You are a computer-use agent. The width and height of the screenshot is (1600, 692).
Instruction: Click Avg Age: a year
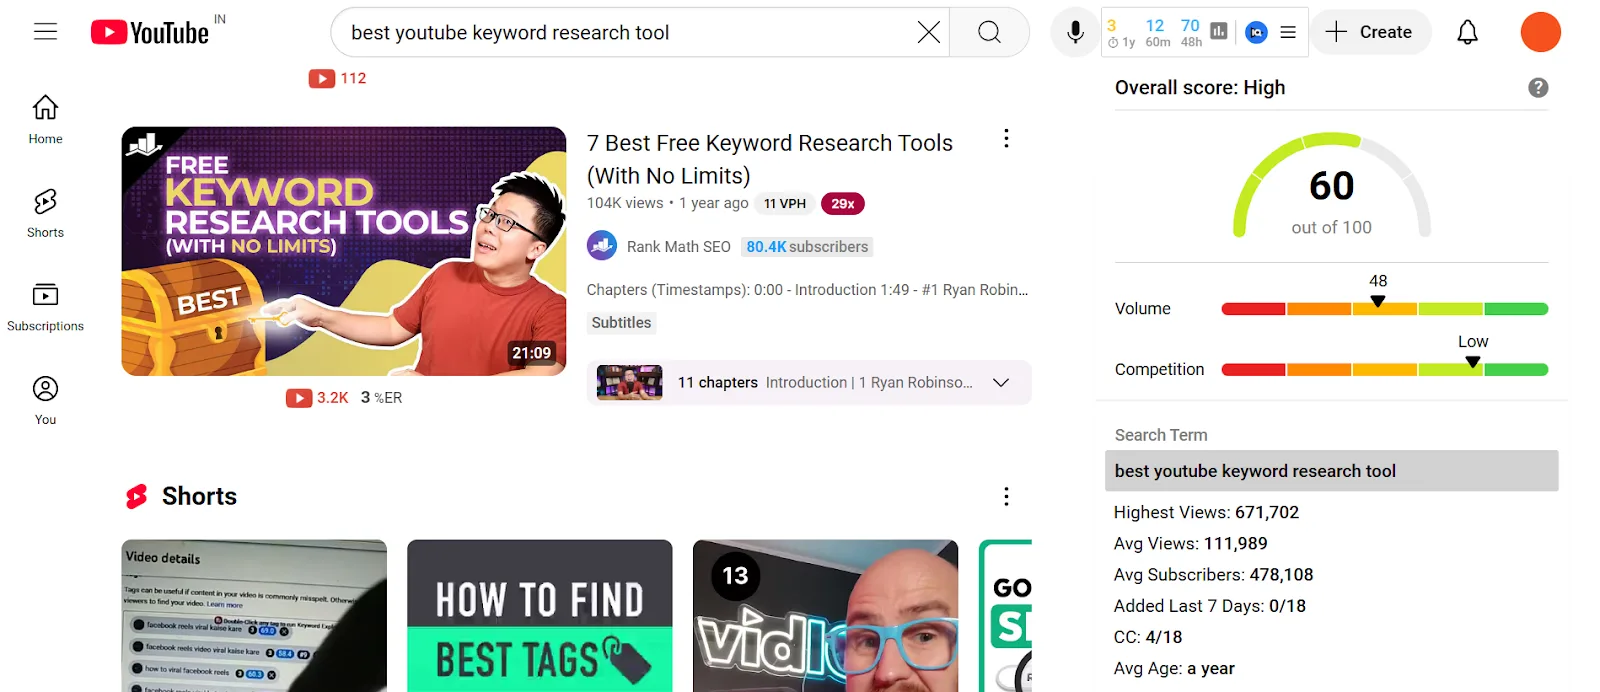click(x=1174, y=668)
